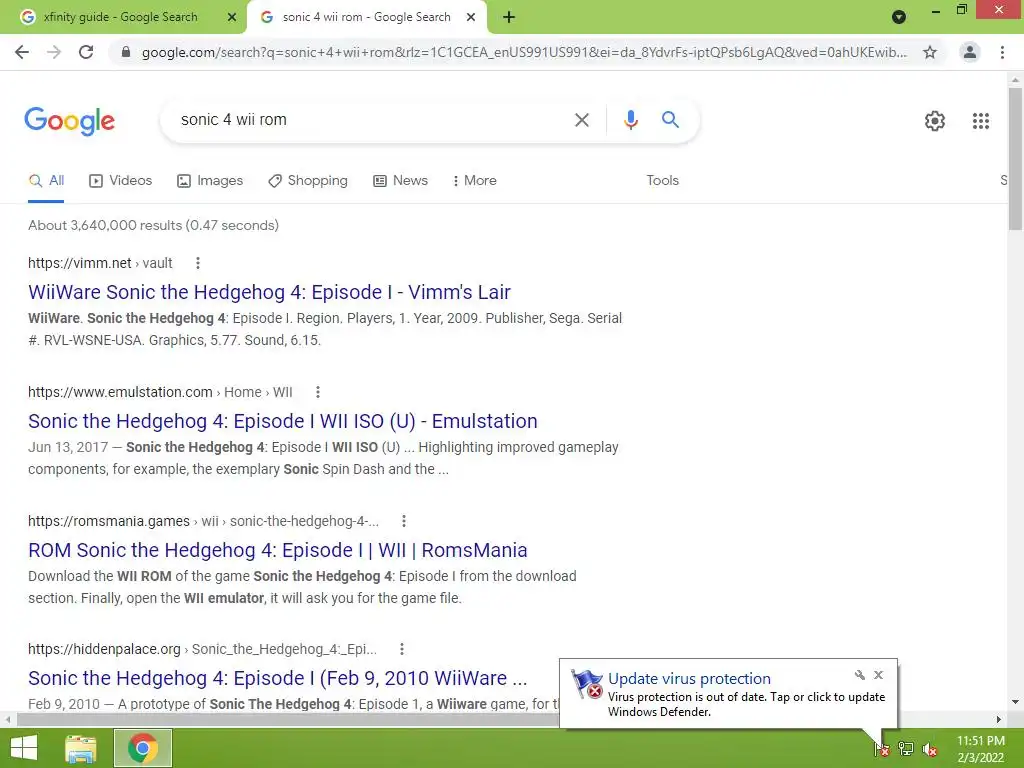1024x768 pixels.
Task: Click the vertical scrollbar thumb
Action: click(1015, 159)
